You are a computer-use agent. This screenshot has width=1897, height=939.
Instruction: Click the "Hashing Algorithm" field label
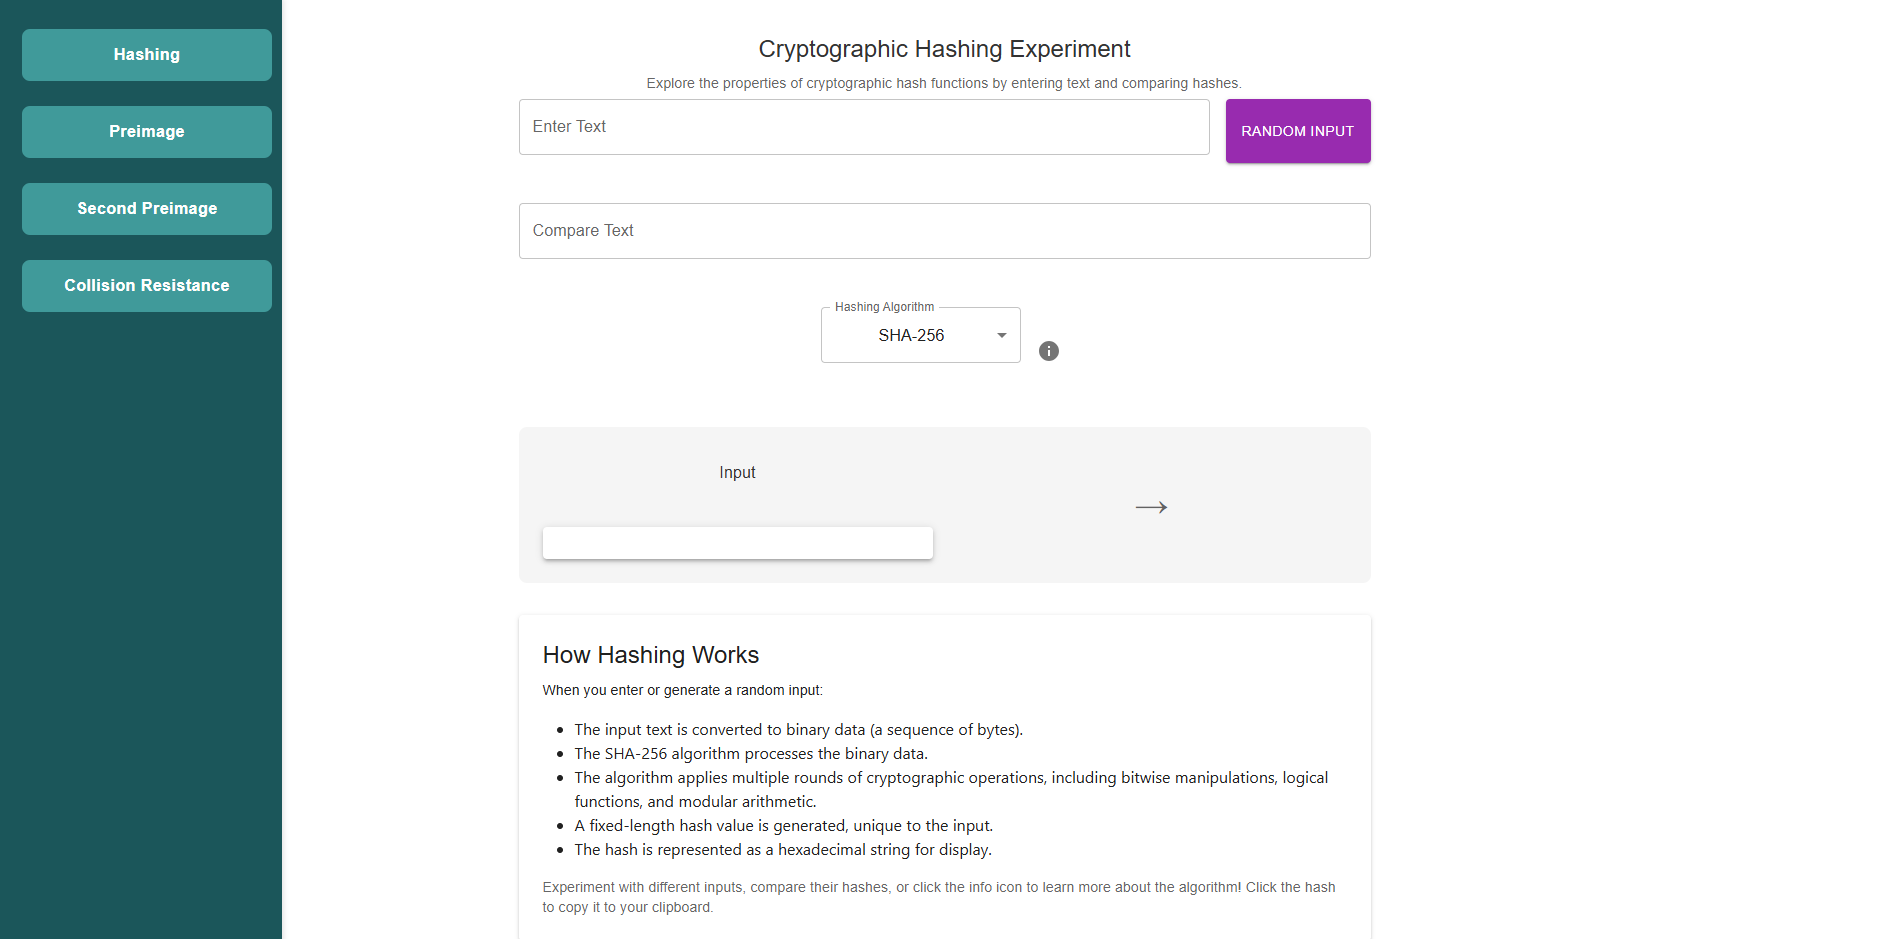click(884, 307)
